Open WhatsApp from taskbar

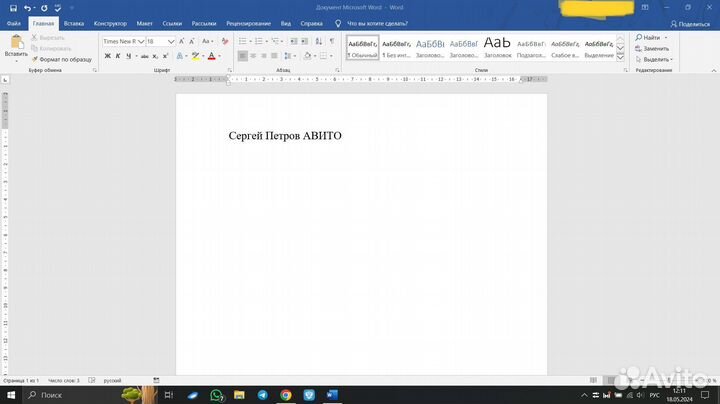(217, 395)
